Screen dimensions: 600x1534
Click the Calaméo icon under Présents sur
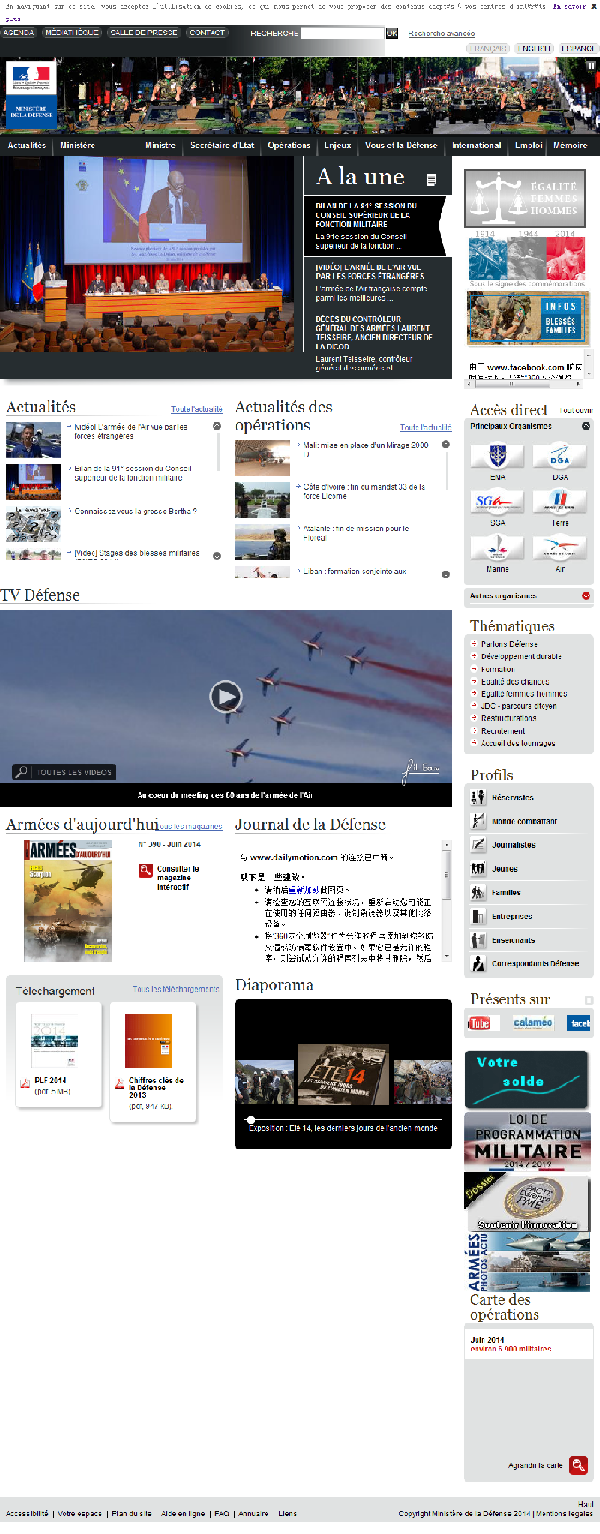[x=532, y=1023]
